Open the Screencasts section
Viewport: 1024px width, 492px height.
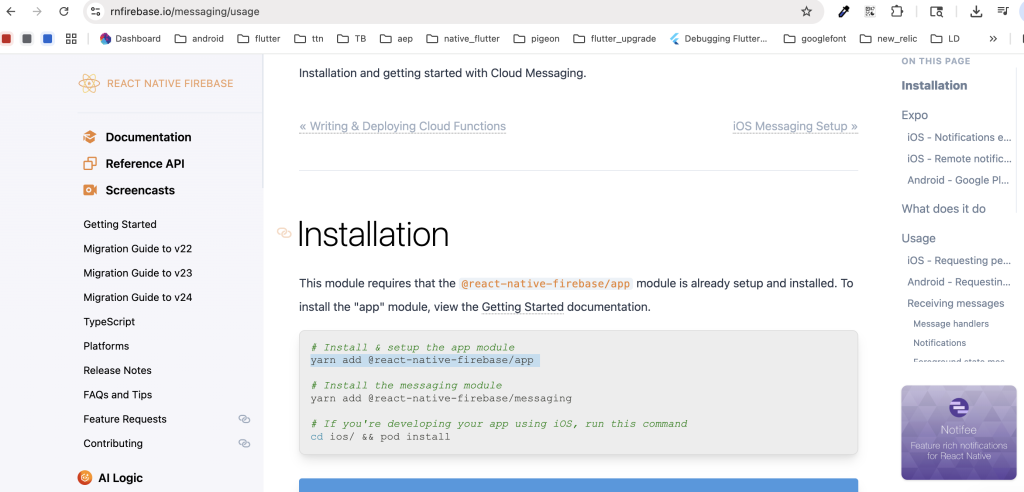140,190
